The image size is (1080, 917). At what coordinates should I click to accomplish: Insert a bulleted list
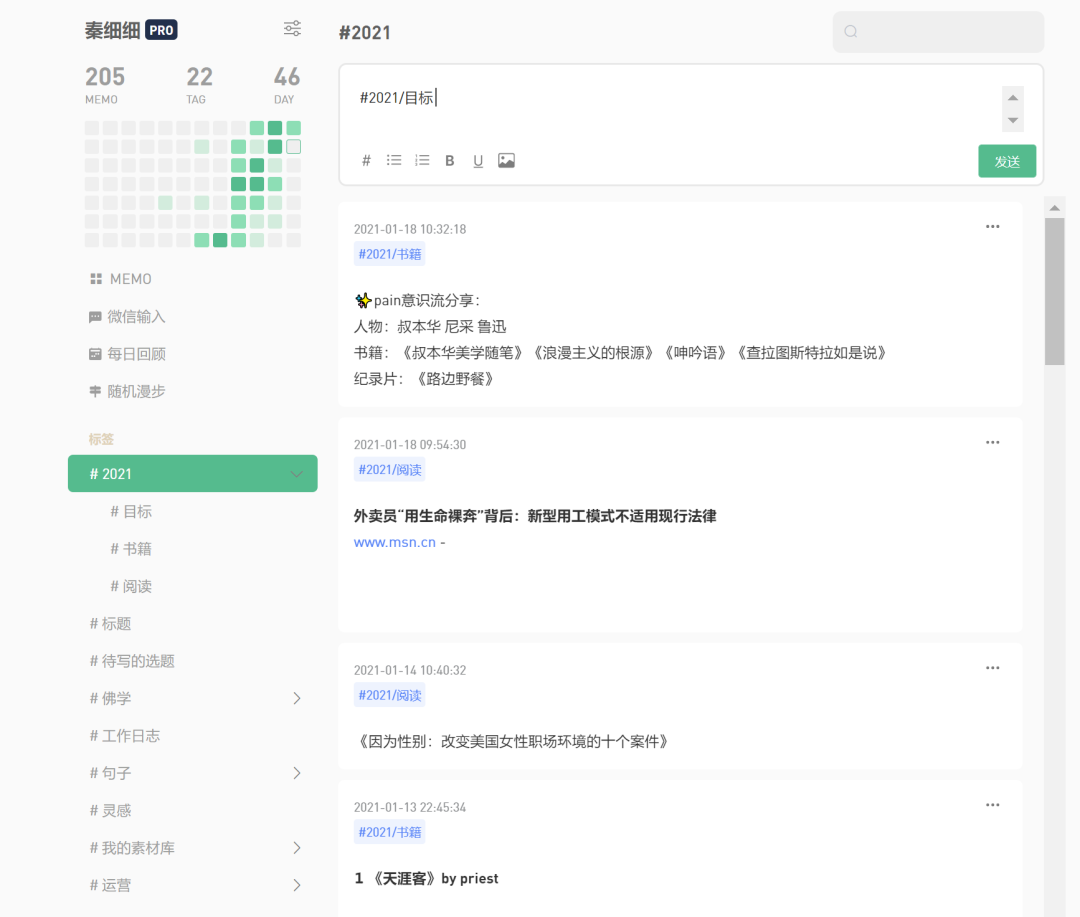click(x=394, y=161)
